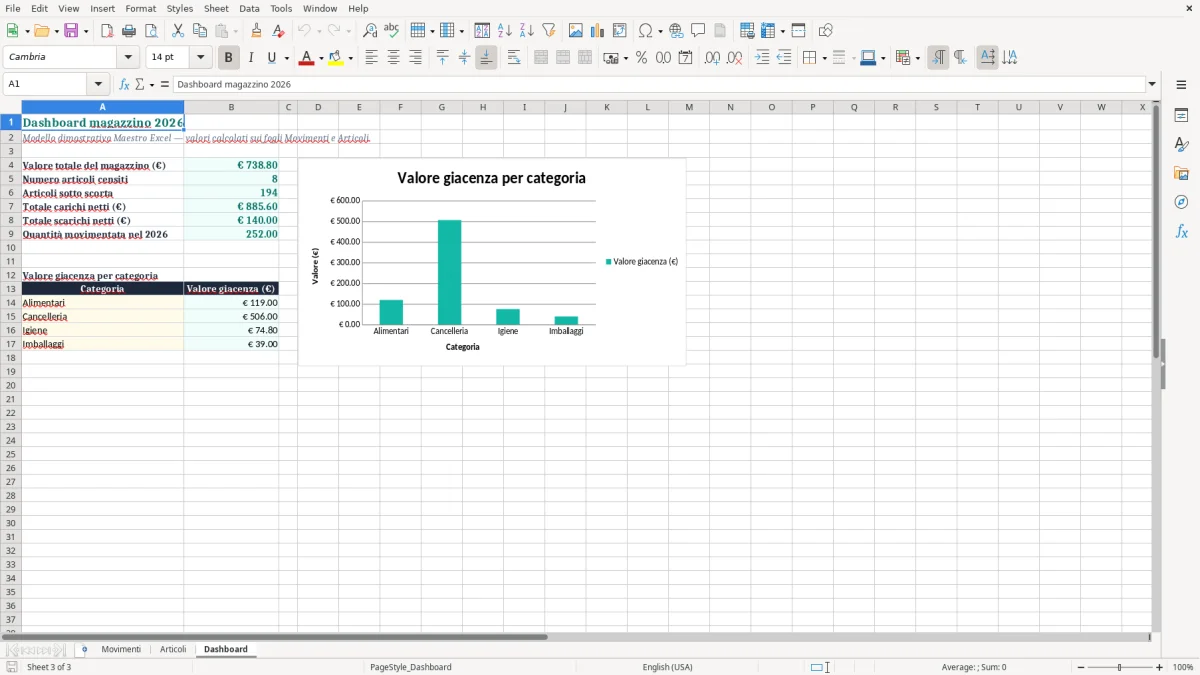Insert a comment

pyautogui.click(x=698, y=31)
